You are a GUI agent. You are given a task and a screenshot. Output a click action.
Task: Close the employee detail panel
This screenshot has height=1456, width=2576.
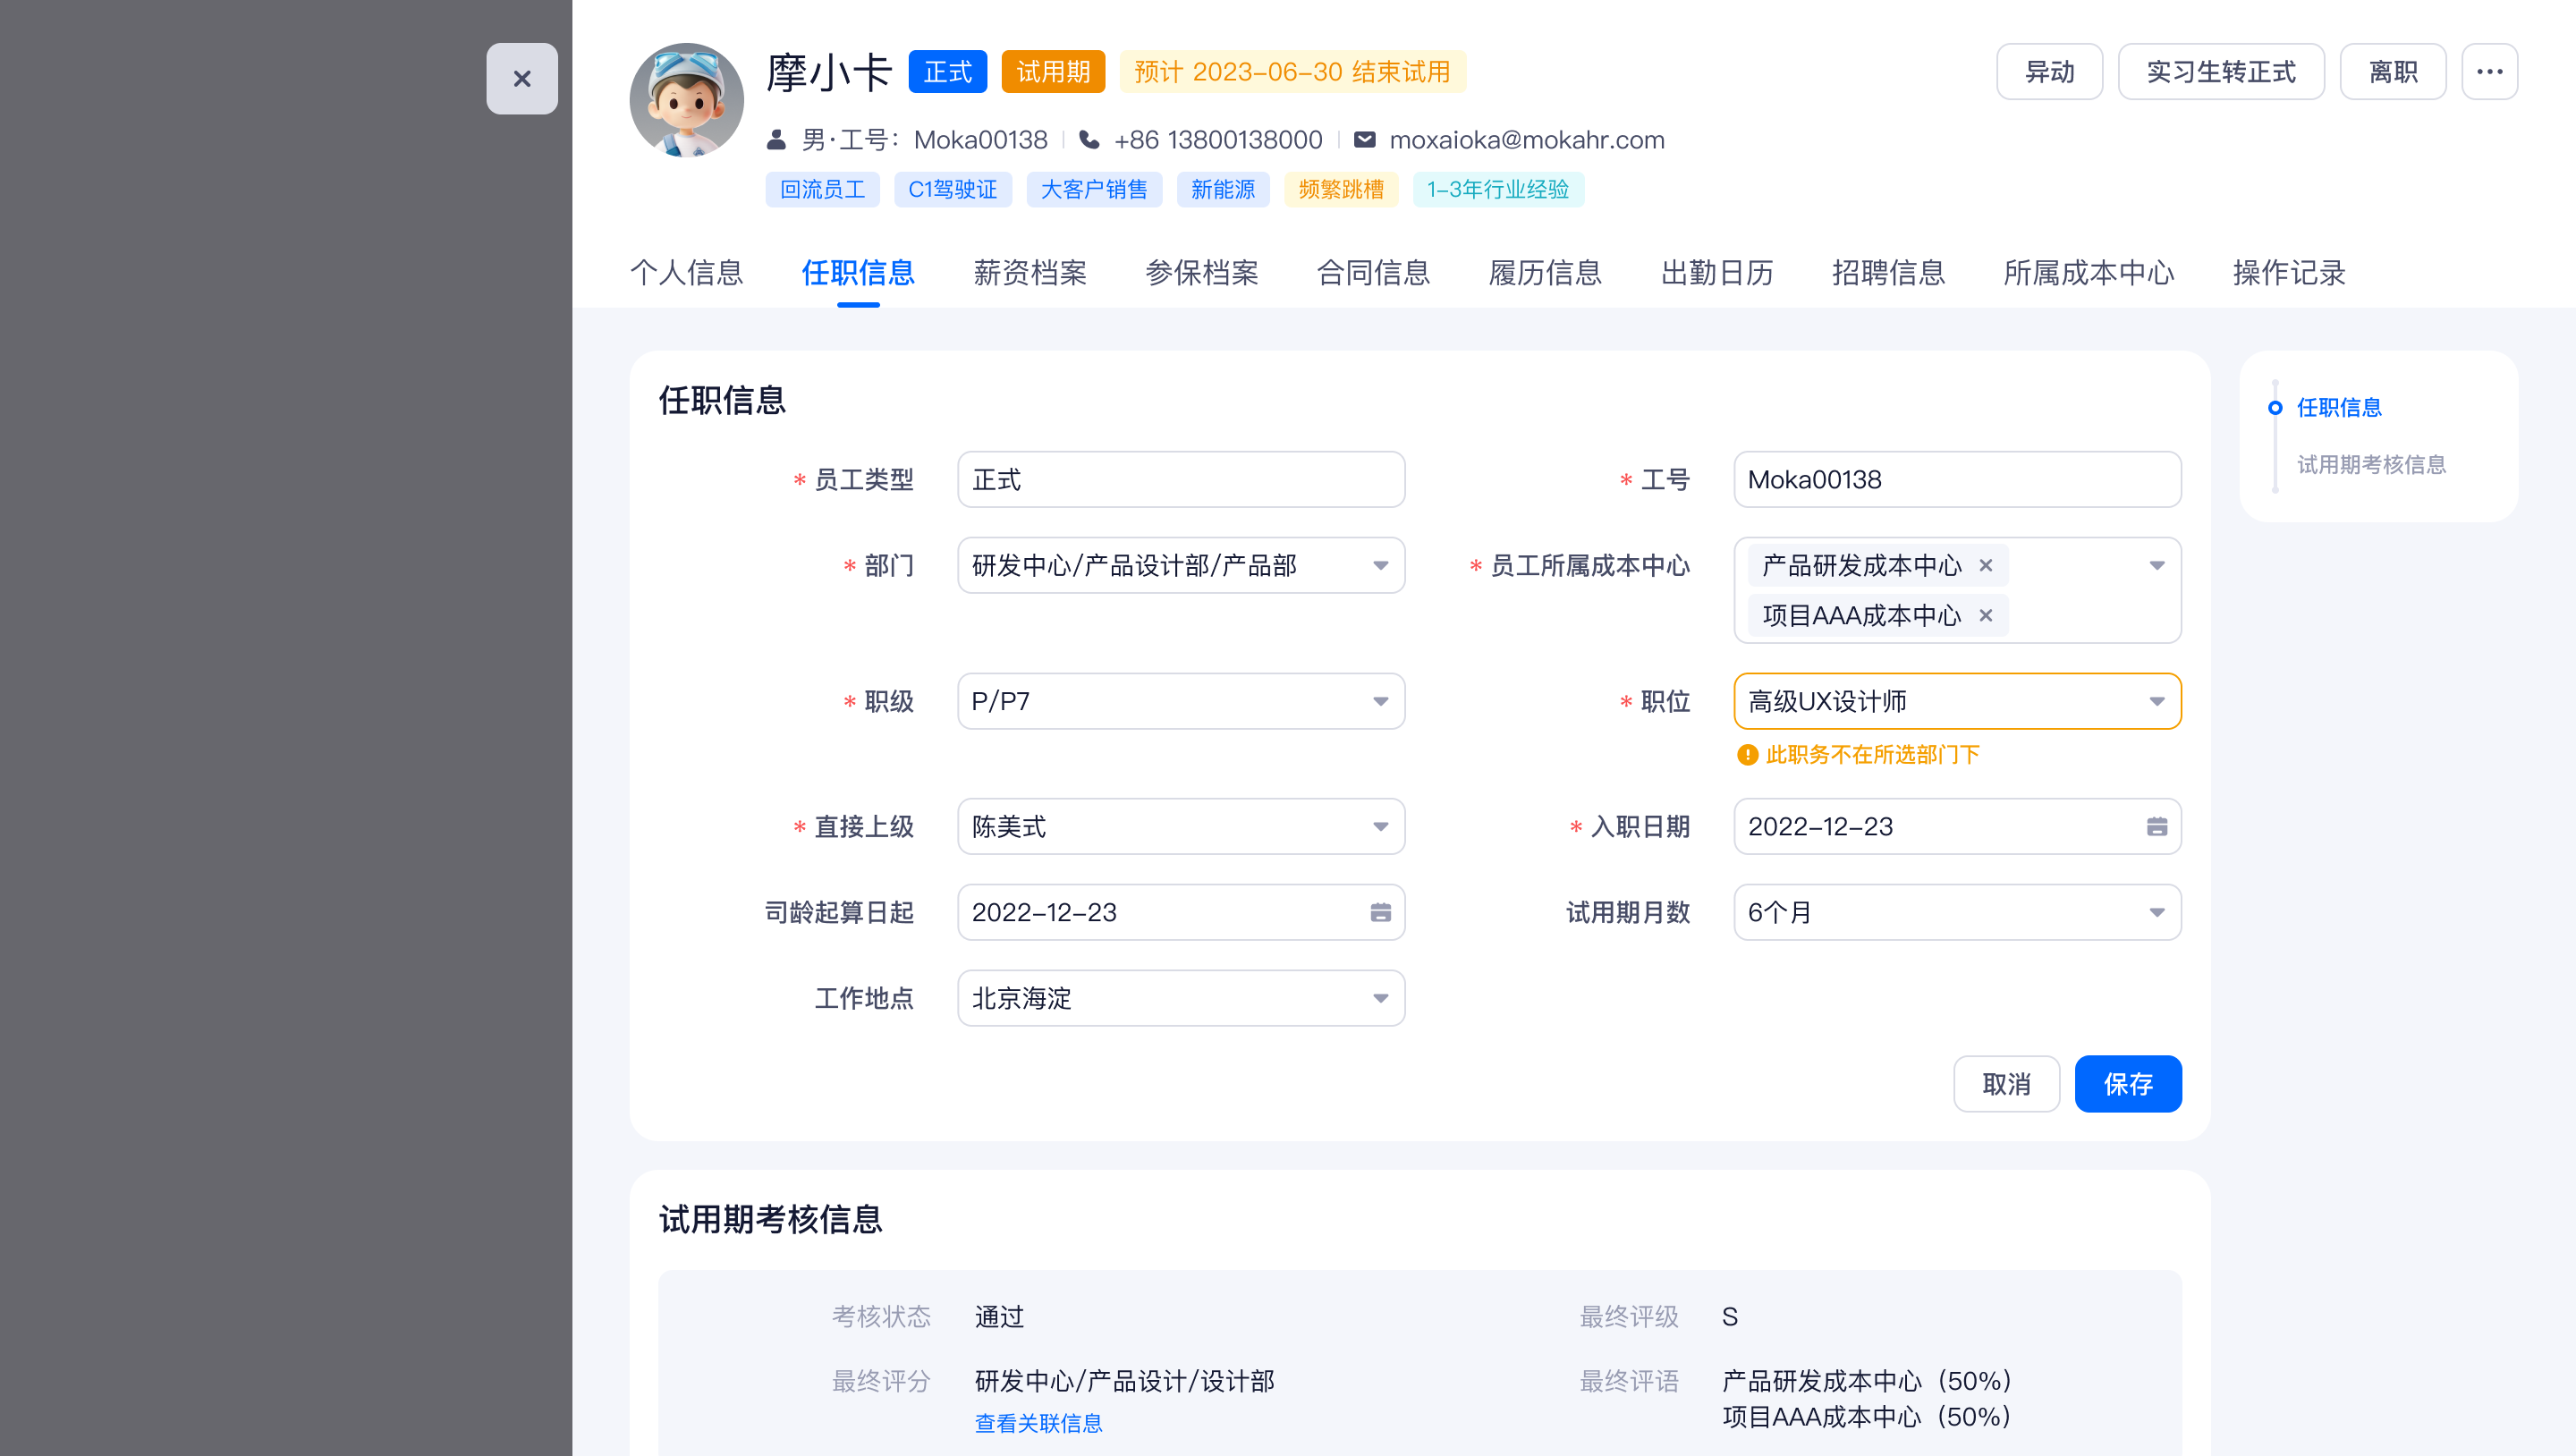[x=521, y=78]
